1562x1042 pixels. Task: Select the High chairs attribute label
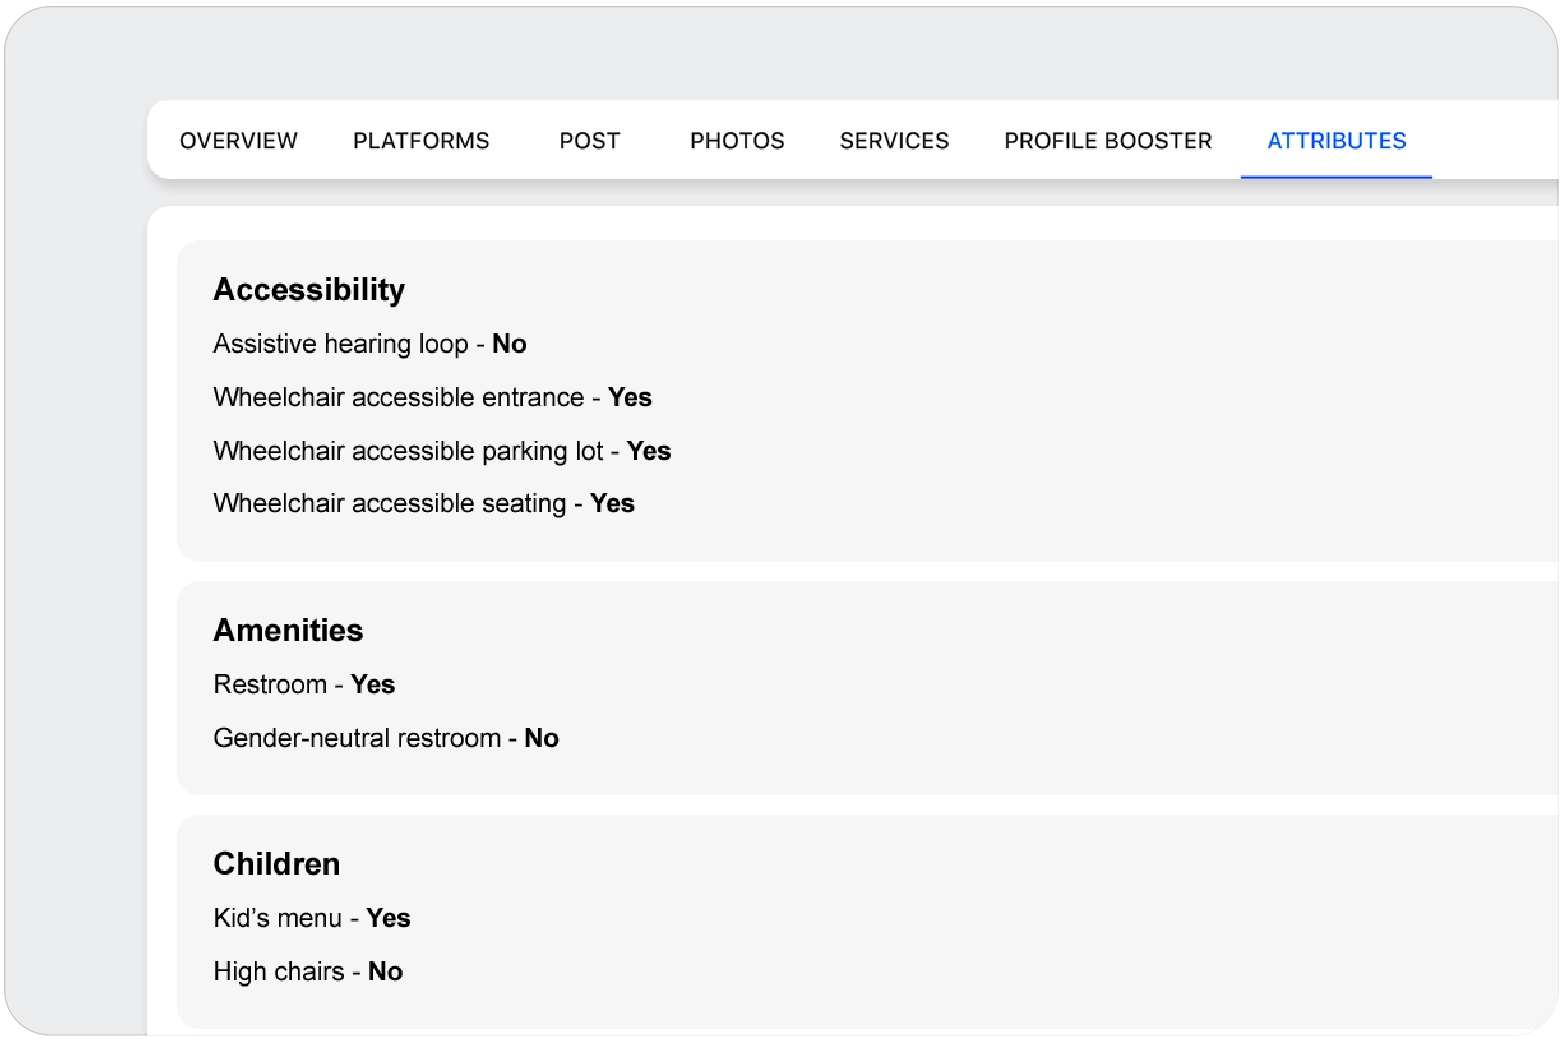tap(278, 972)
